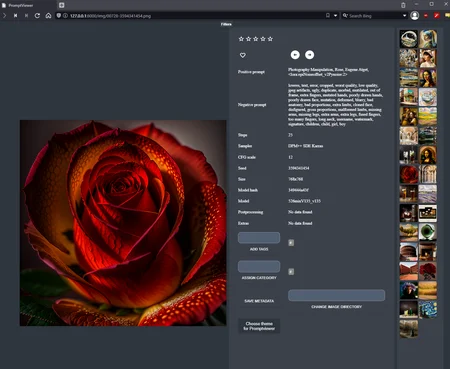
Task: Go to previous image with left arrow
Action: pos(295,55)
